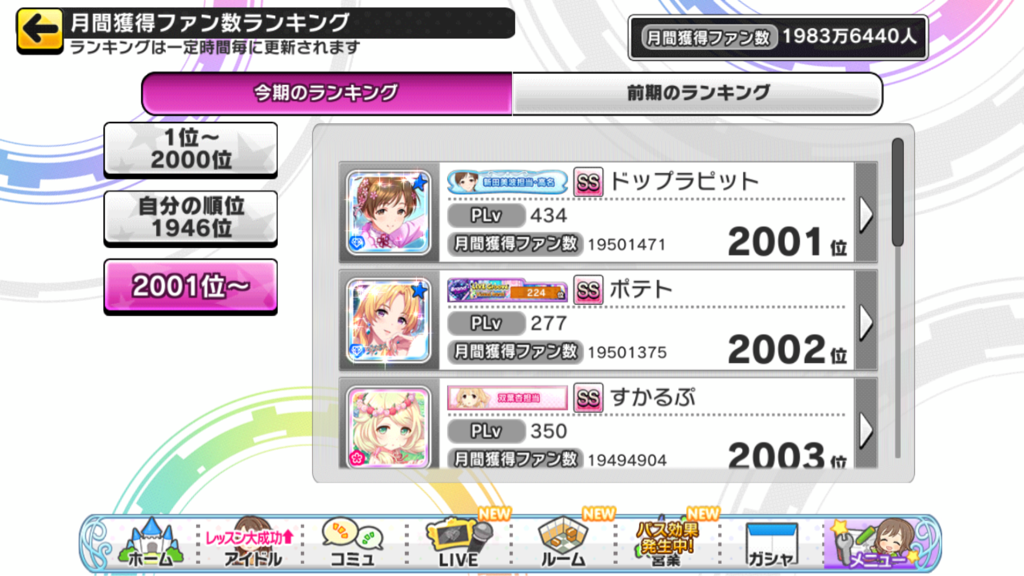The height and width of the screenshot is (576, 1024).
Task: Open the ホーム castle icon
Action: point(150,541)
